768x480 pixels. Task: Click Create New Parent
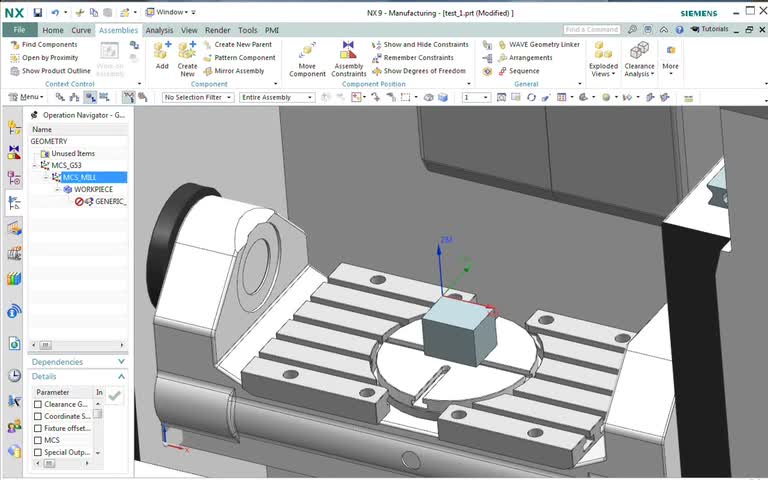[238, 45]
